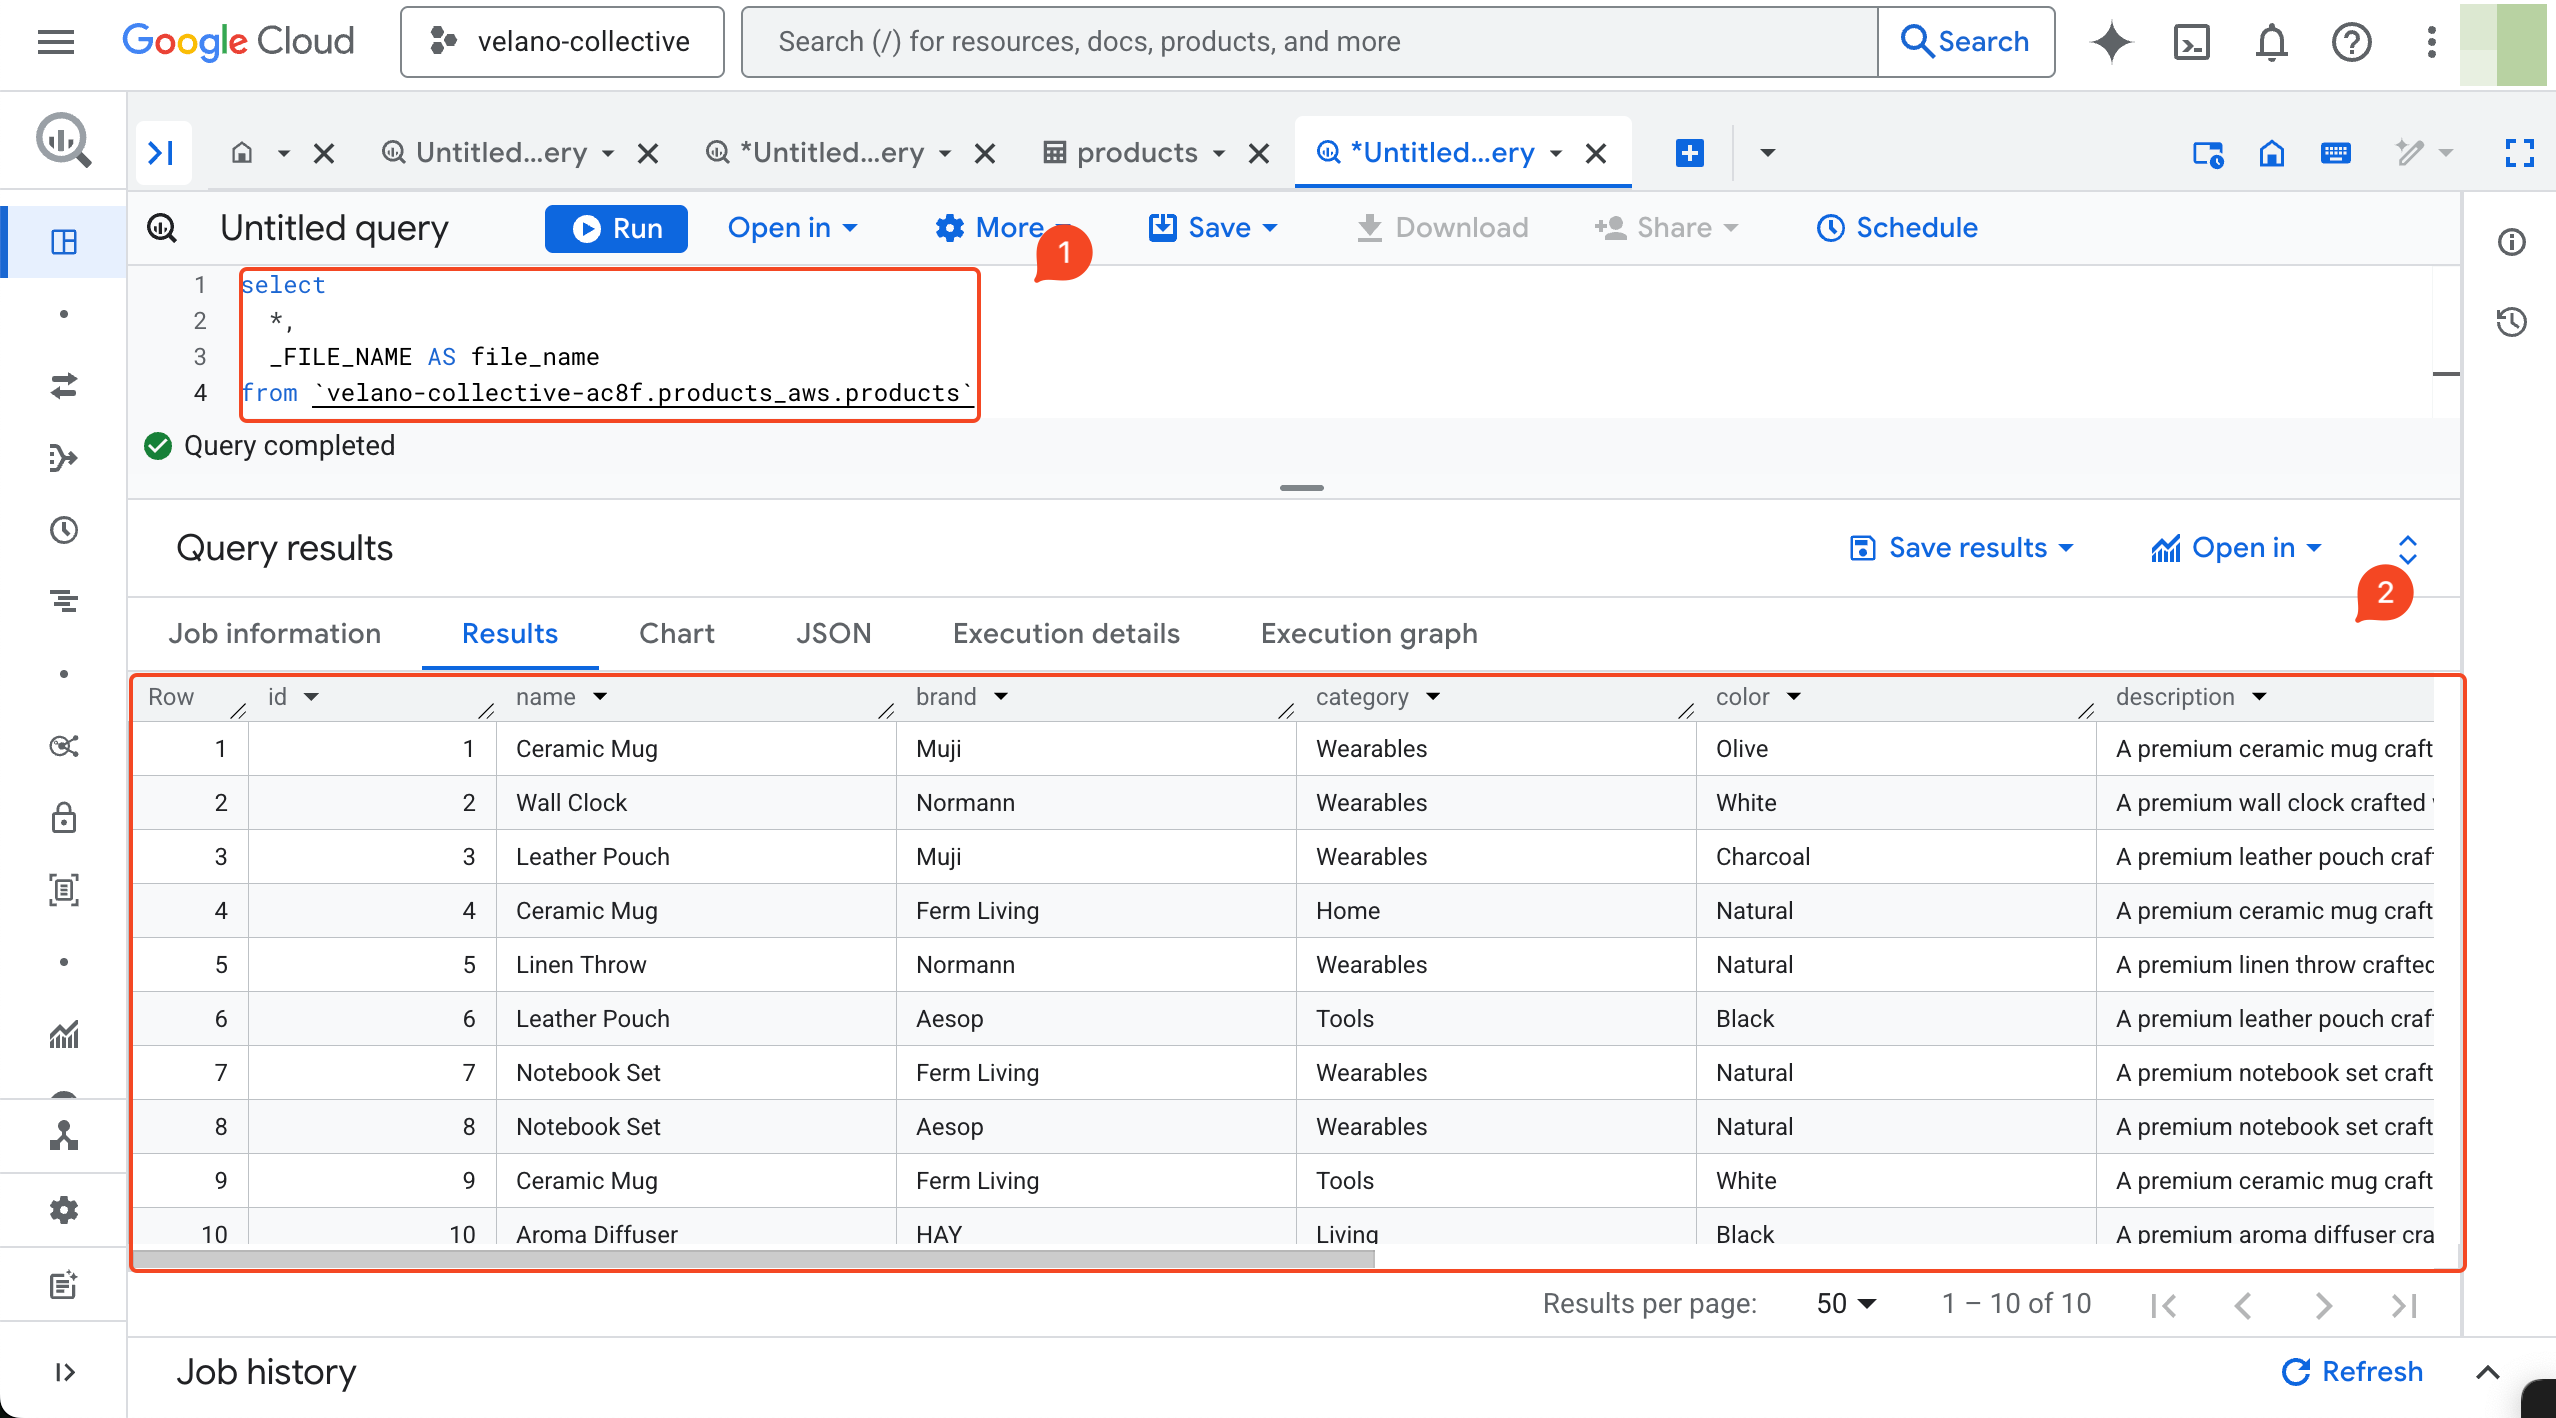
Task: Schedule the query
Action: coord(1896,228)
